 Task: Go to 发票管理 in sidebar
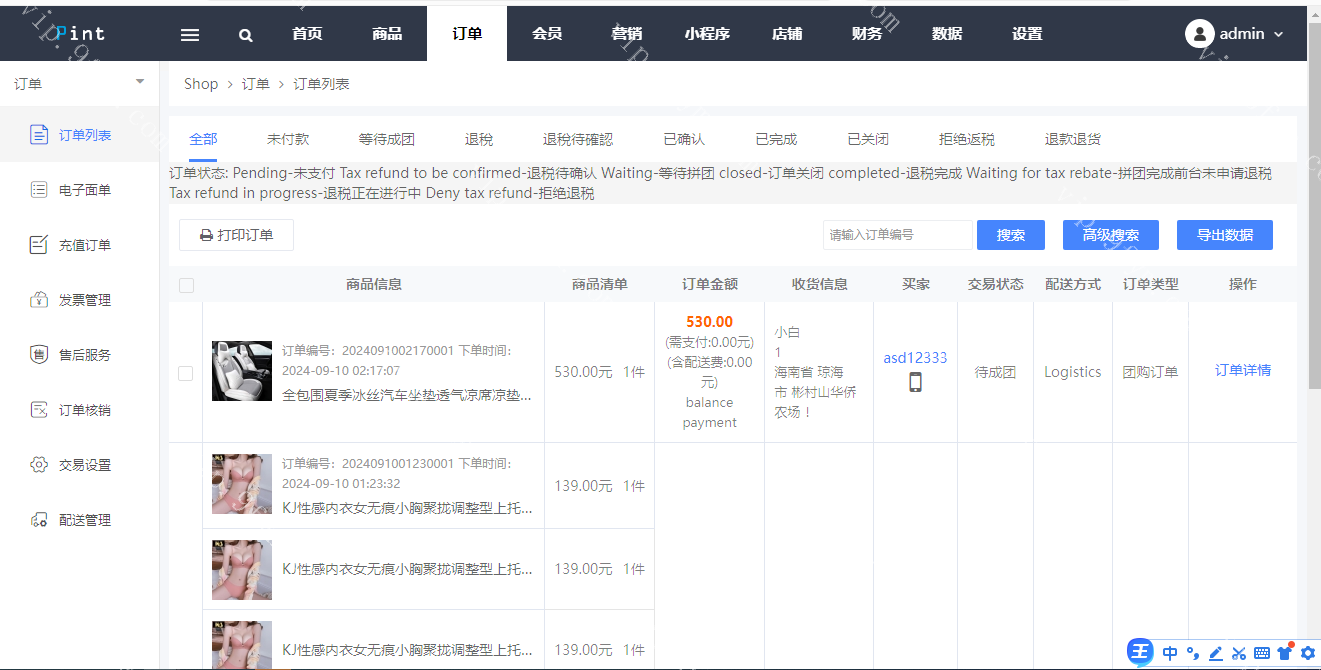coord(84,300)
